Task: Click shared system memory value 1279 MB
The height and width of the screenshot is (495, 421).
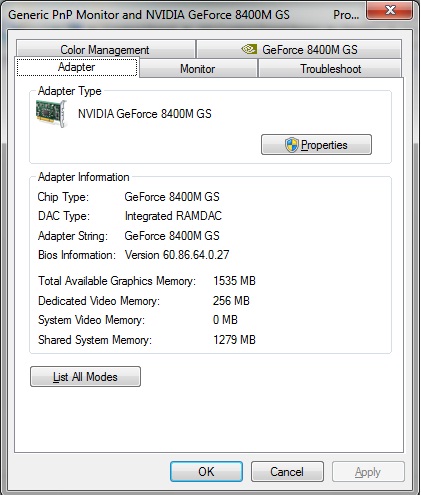Action: coord(234,340)
